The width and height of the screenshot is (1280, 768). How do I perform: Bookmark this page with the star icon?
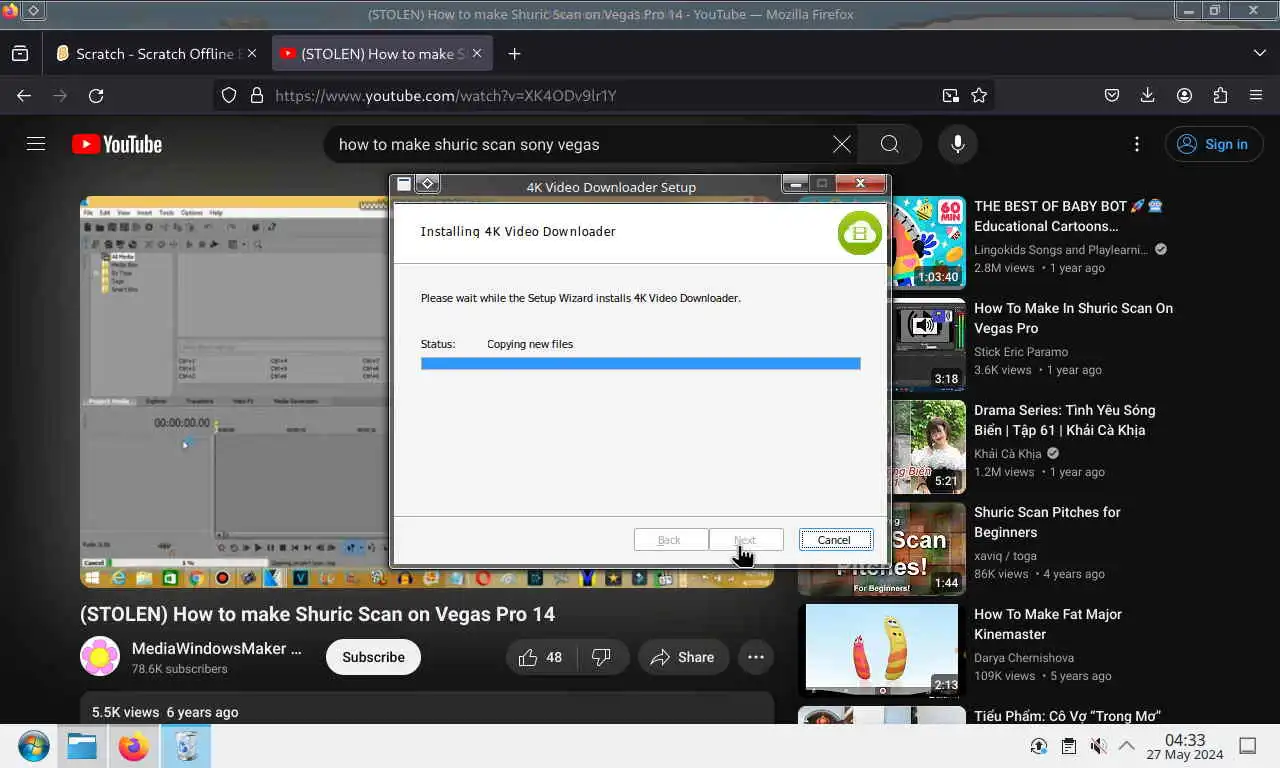click(979, 96)
